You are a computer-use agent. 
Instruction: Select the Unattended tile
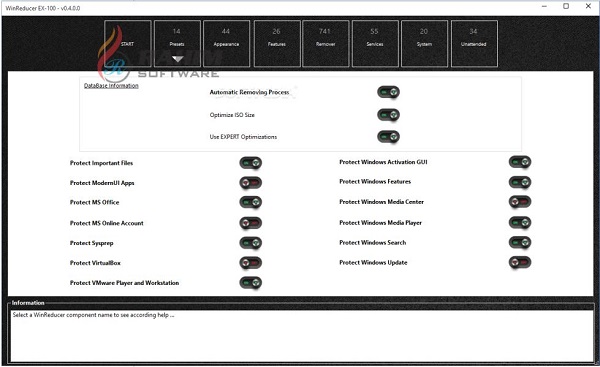(474, 44)
